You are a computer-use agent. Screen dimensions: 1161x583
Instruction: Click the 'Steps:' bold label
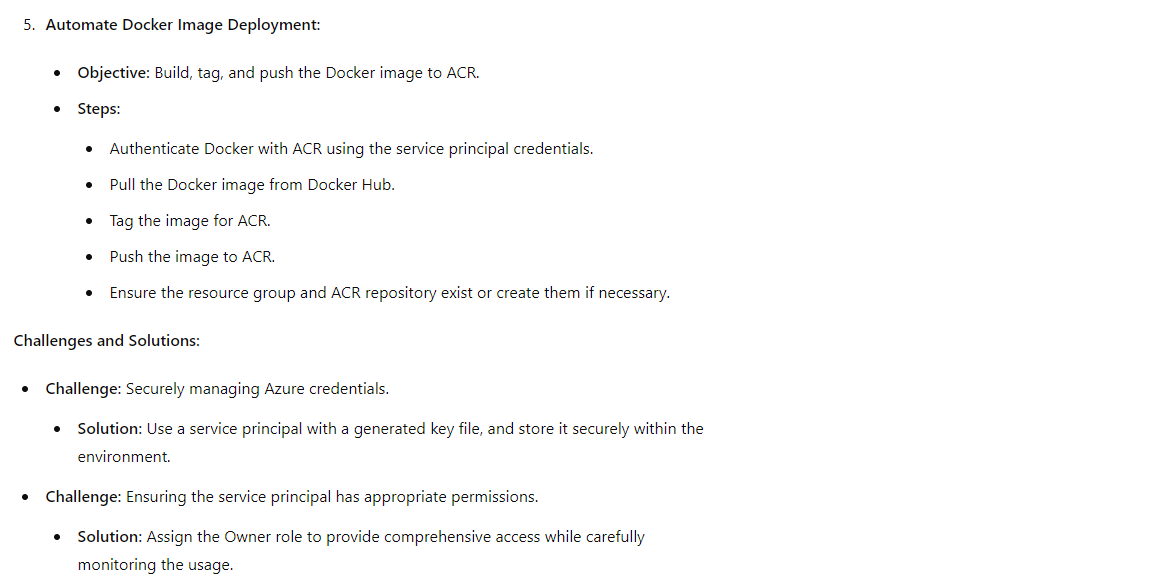tap(98, 109)
